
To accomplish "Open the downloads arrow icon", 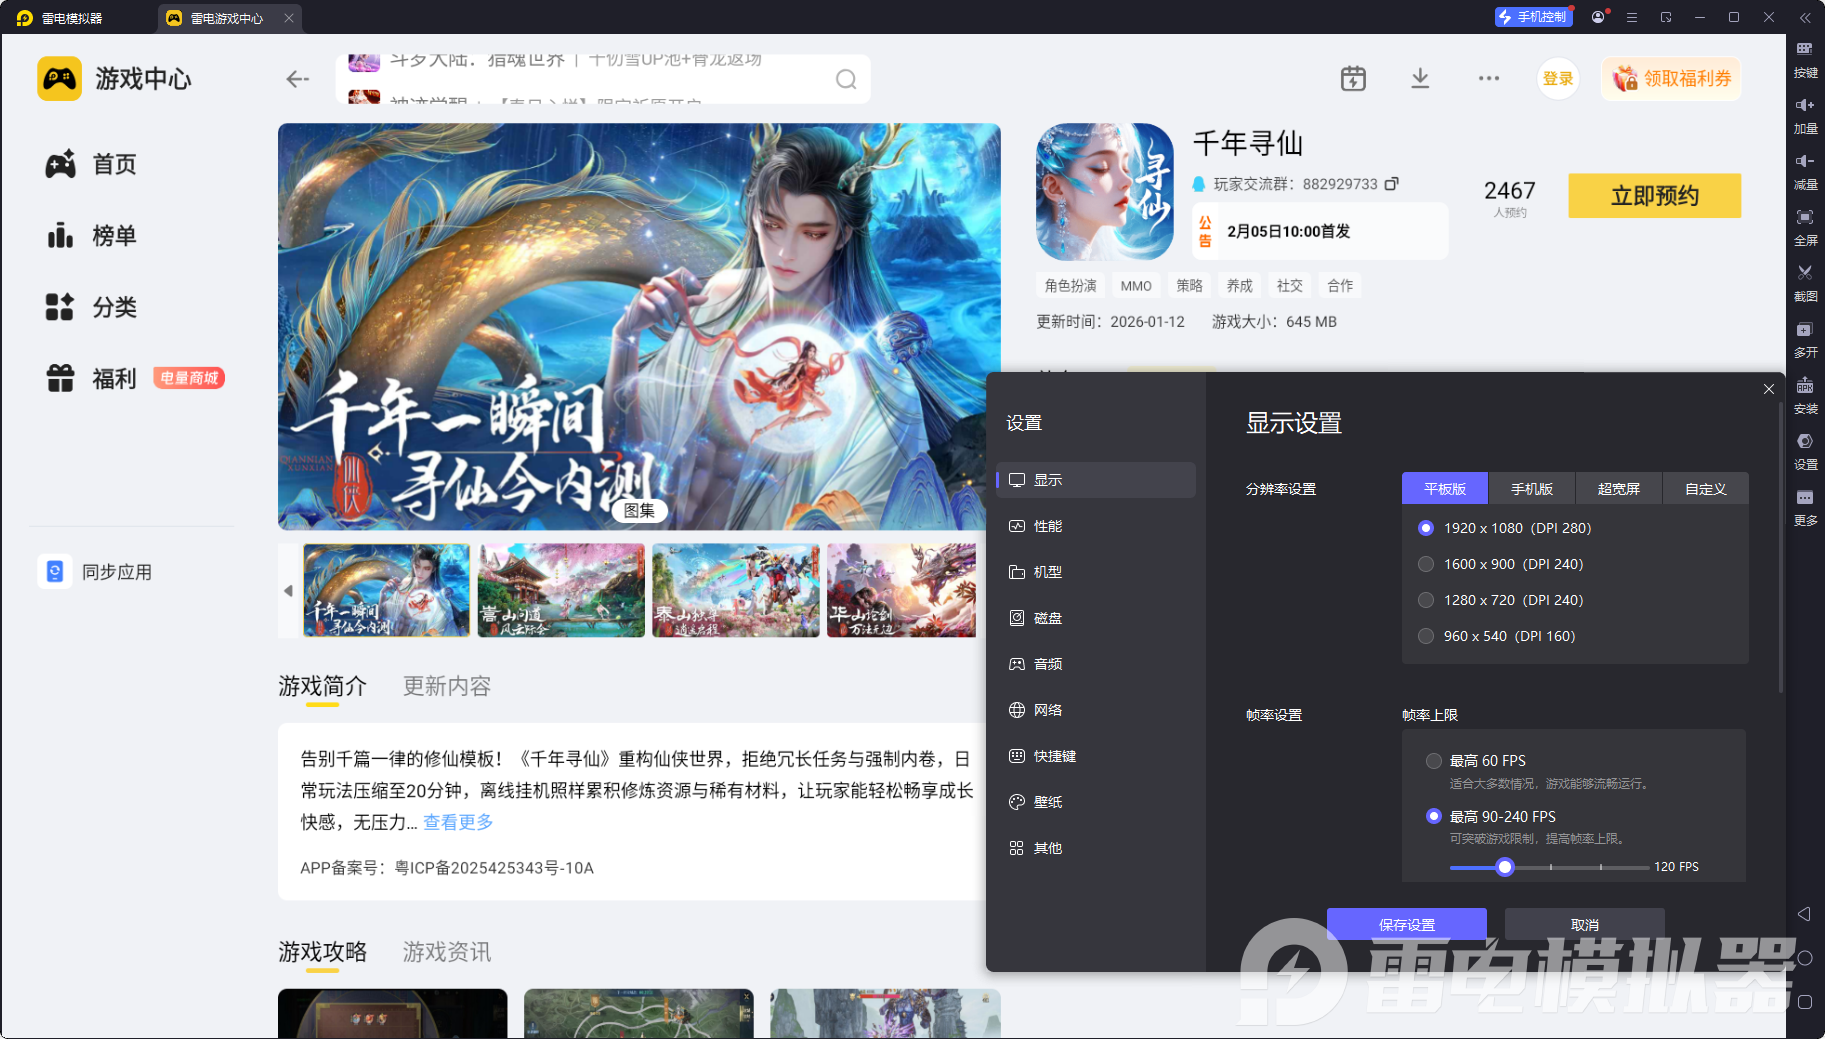I will (1420, 78).
